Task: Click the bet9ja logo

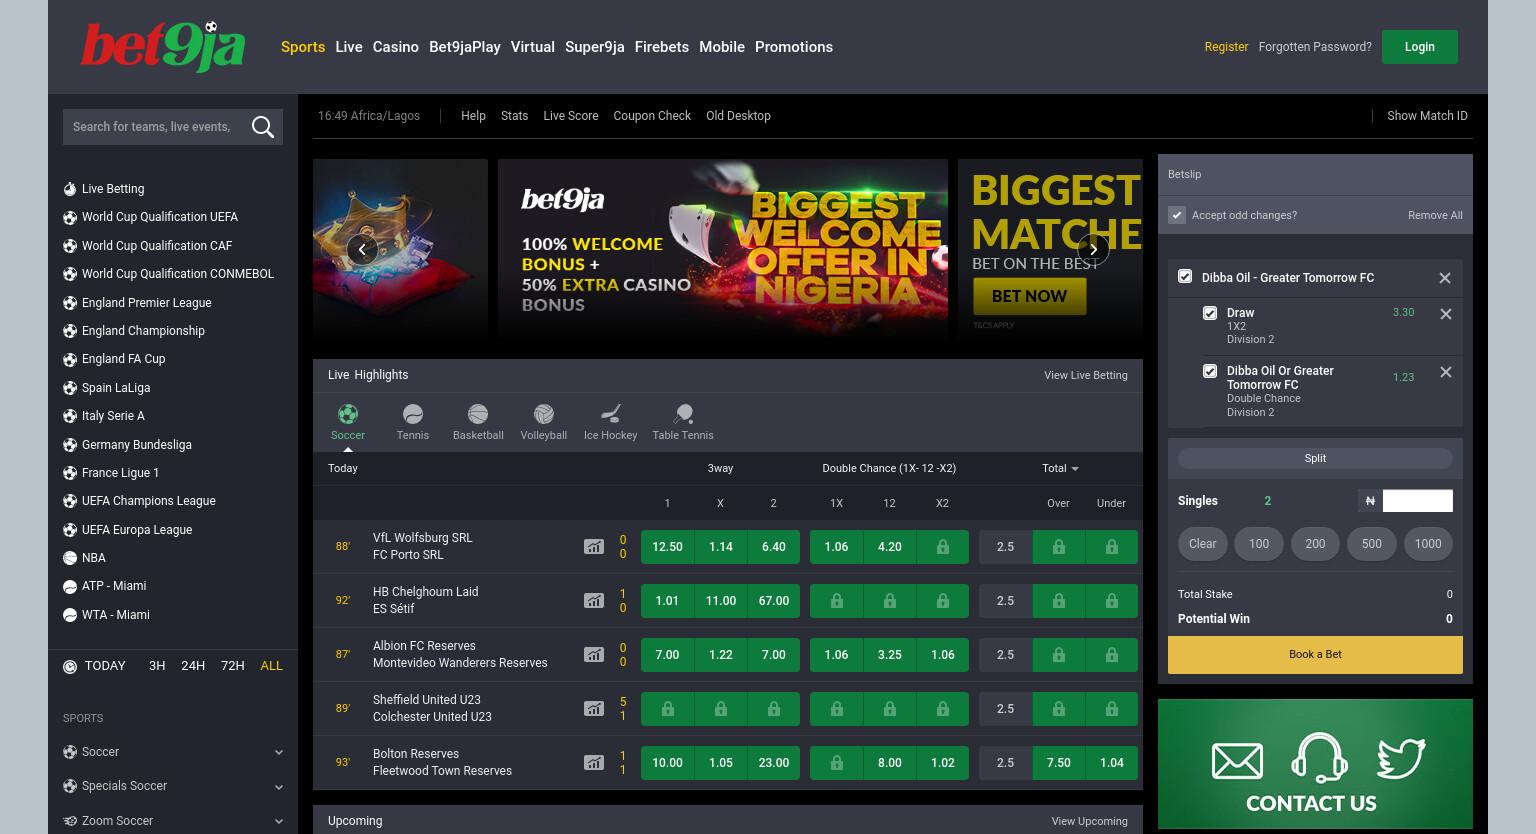Action: 163,47
